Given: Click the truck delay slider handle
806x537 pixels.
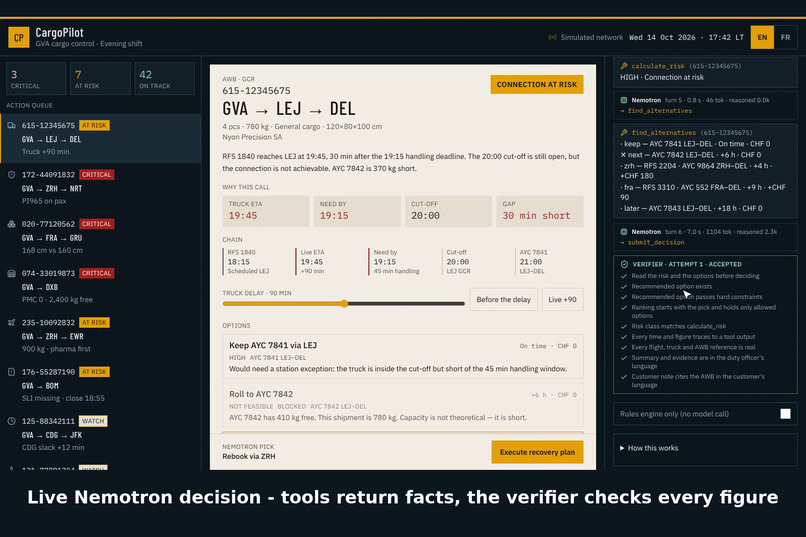Looking at the screenshot, I should tap(344, 304).
